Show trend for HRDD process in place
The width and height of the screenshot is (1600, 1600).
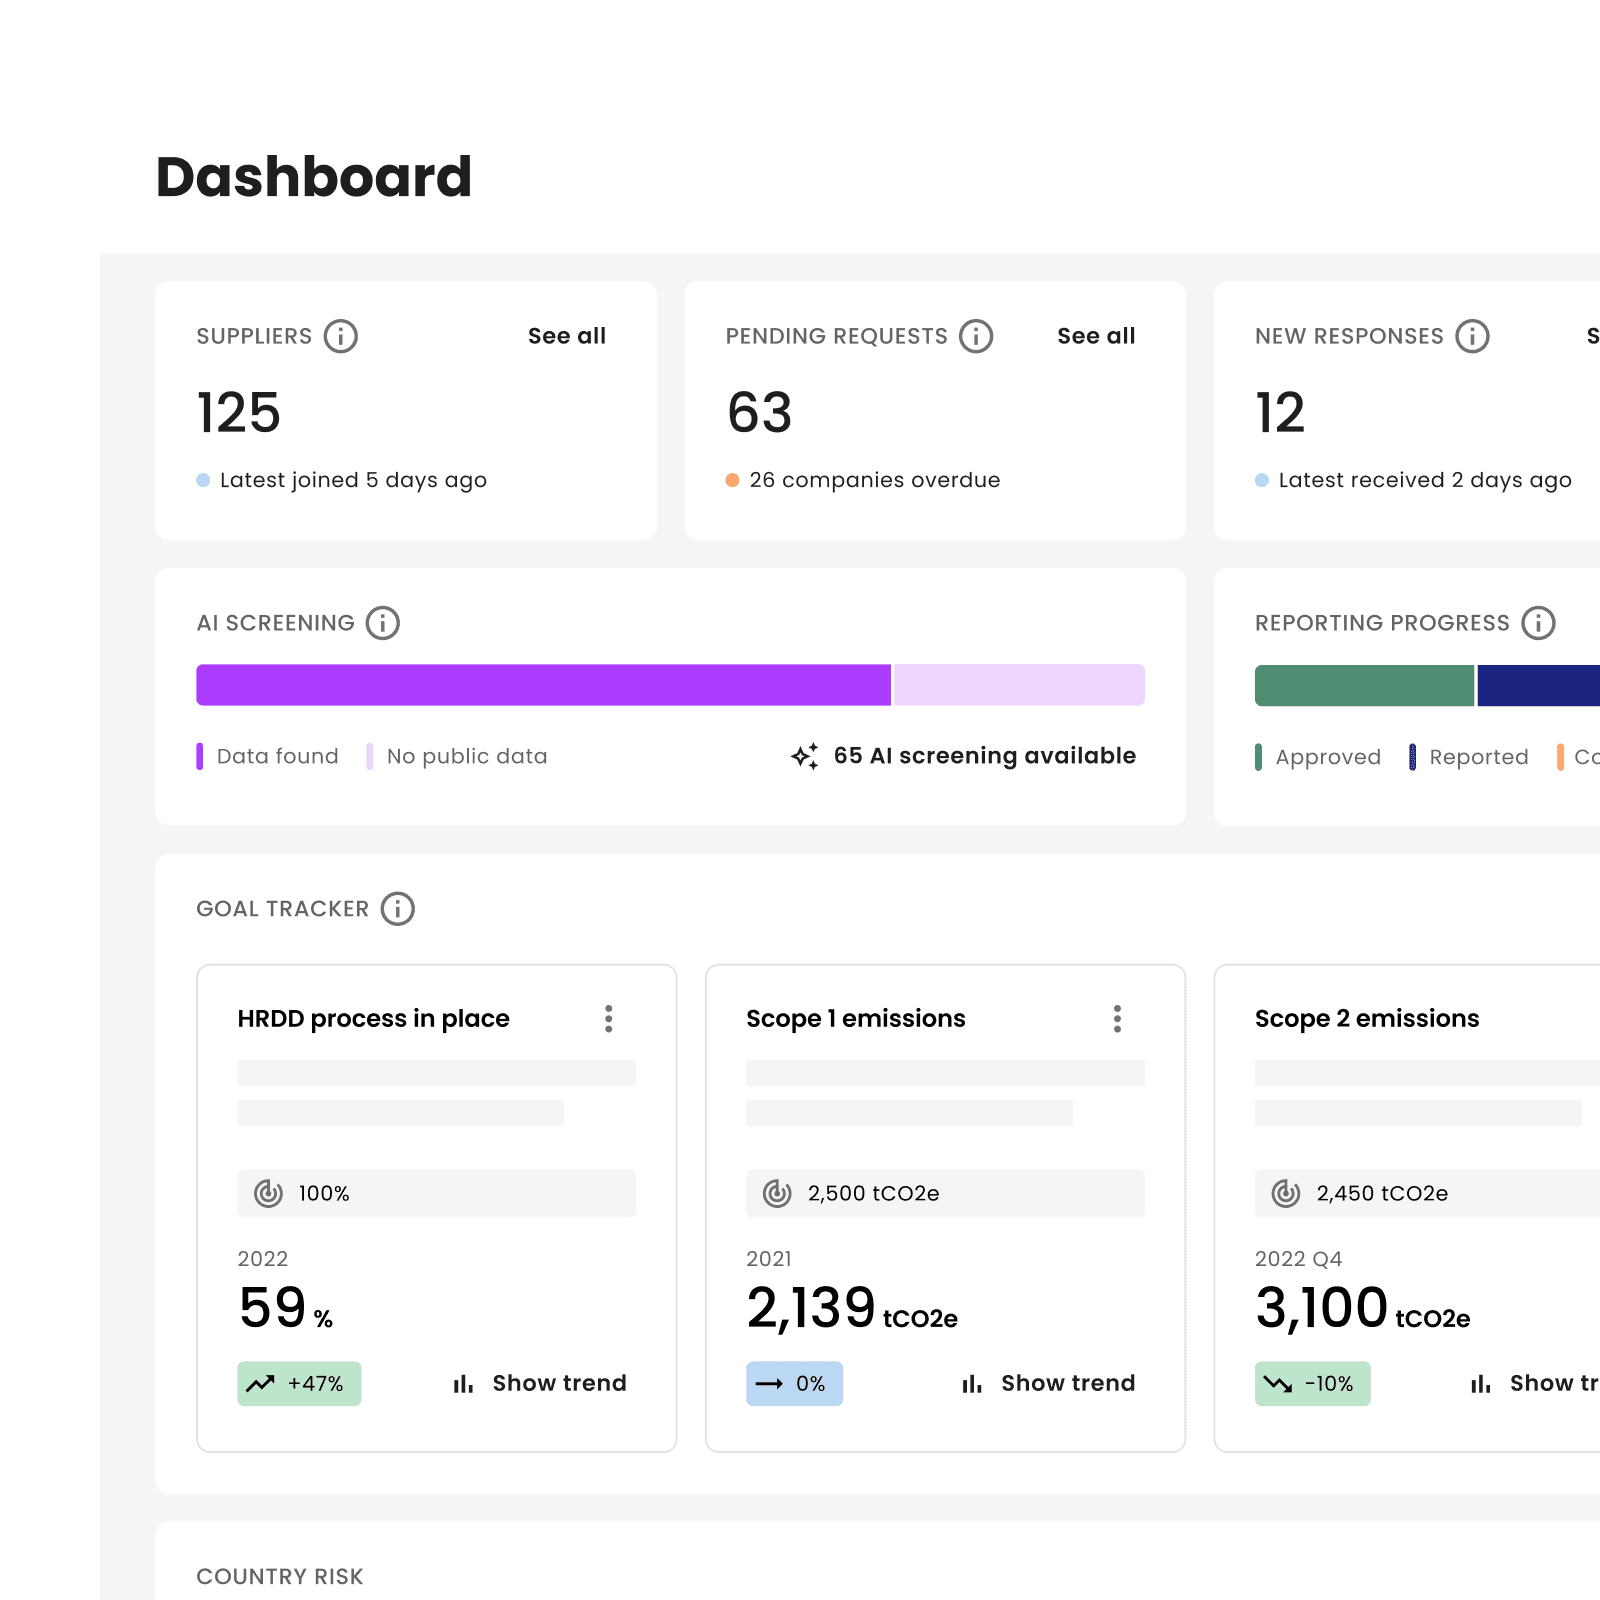(559, 1383)
